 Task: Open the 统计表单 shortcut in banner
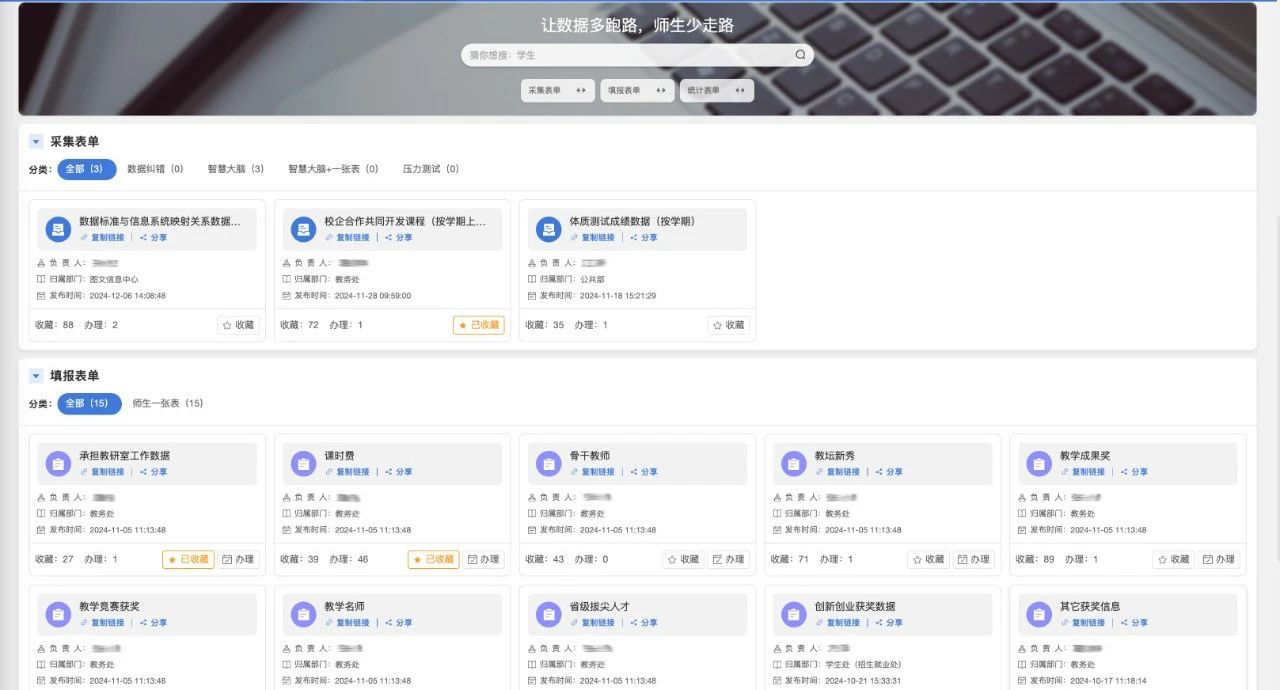pyautogui.click(x=716, y=90)
